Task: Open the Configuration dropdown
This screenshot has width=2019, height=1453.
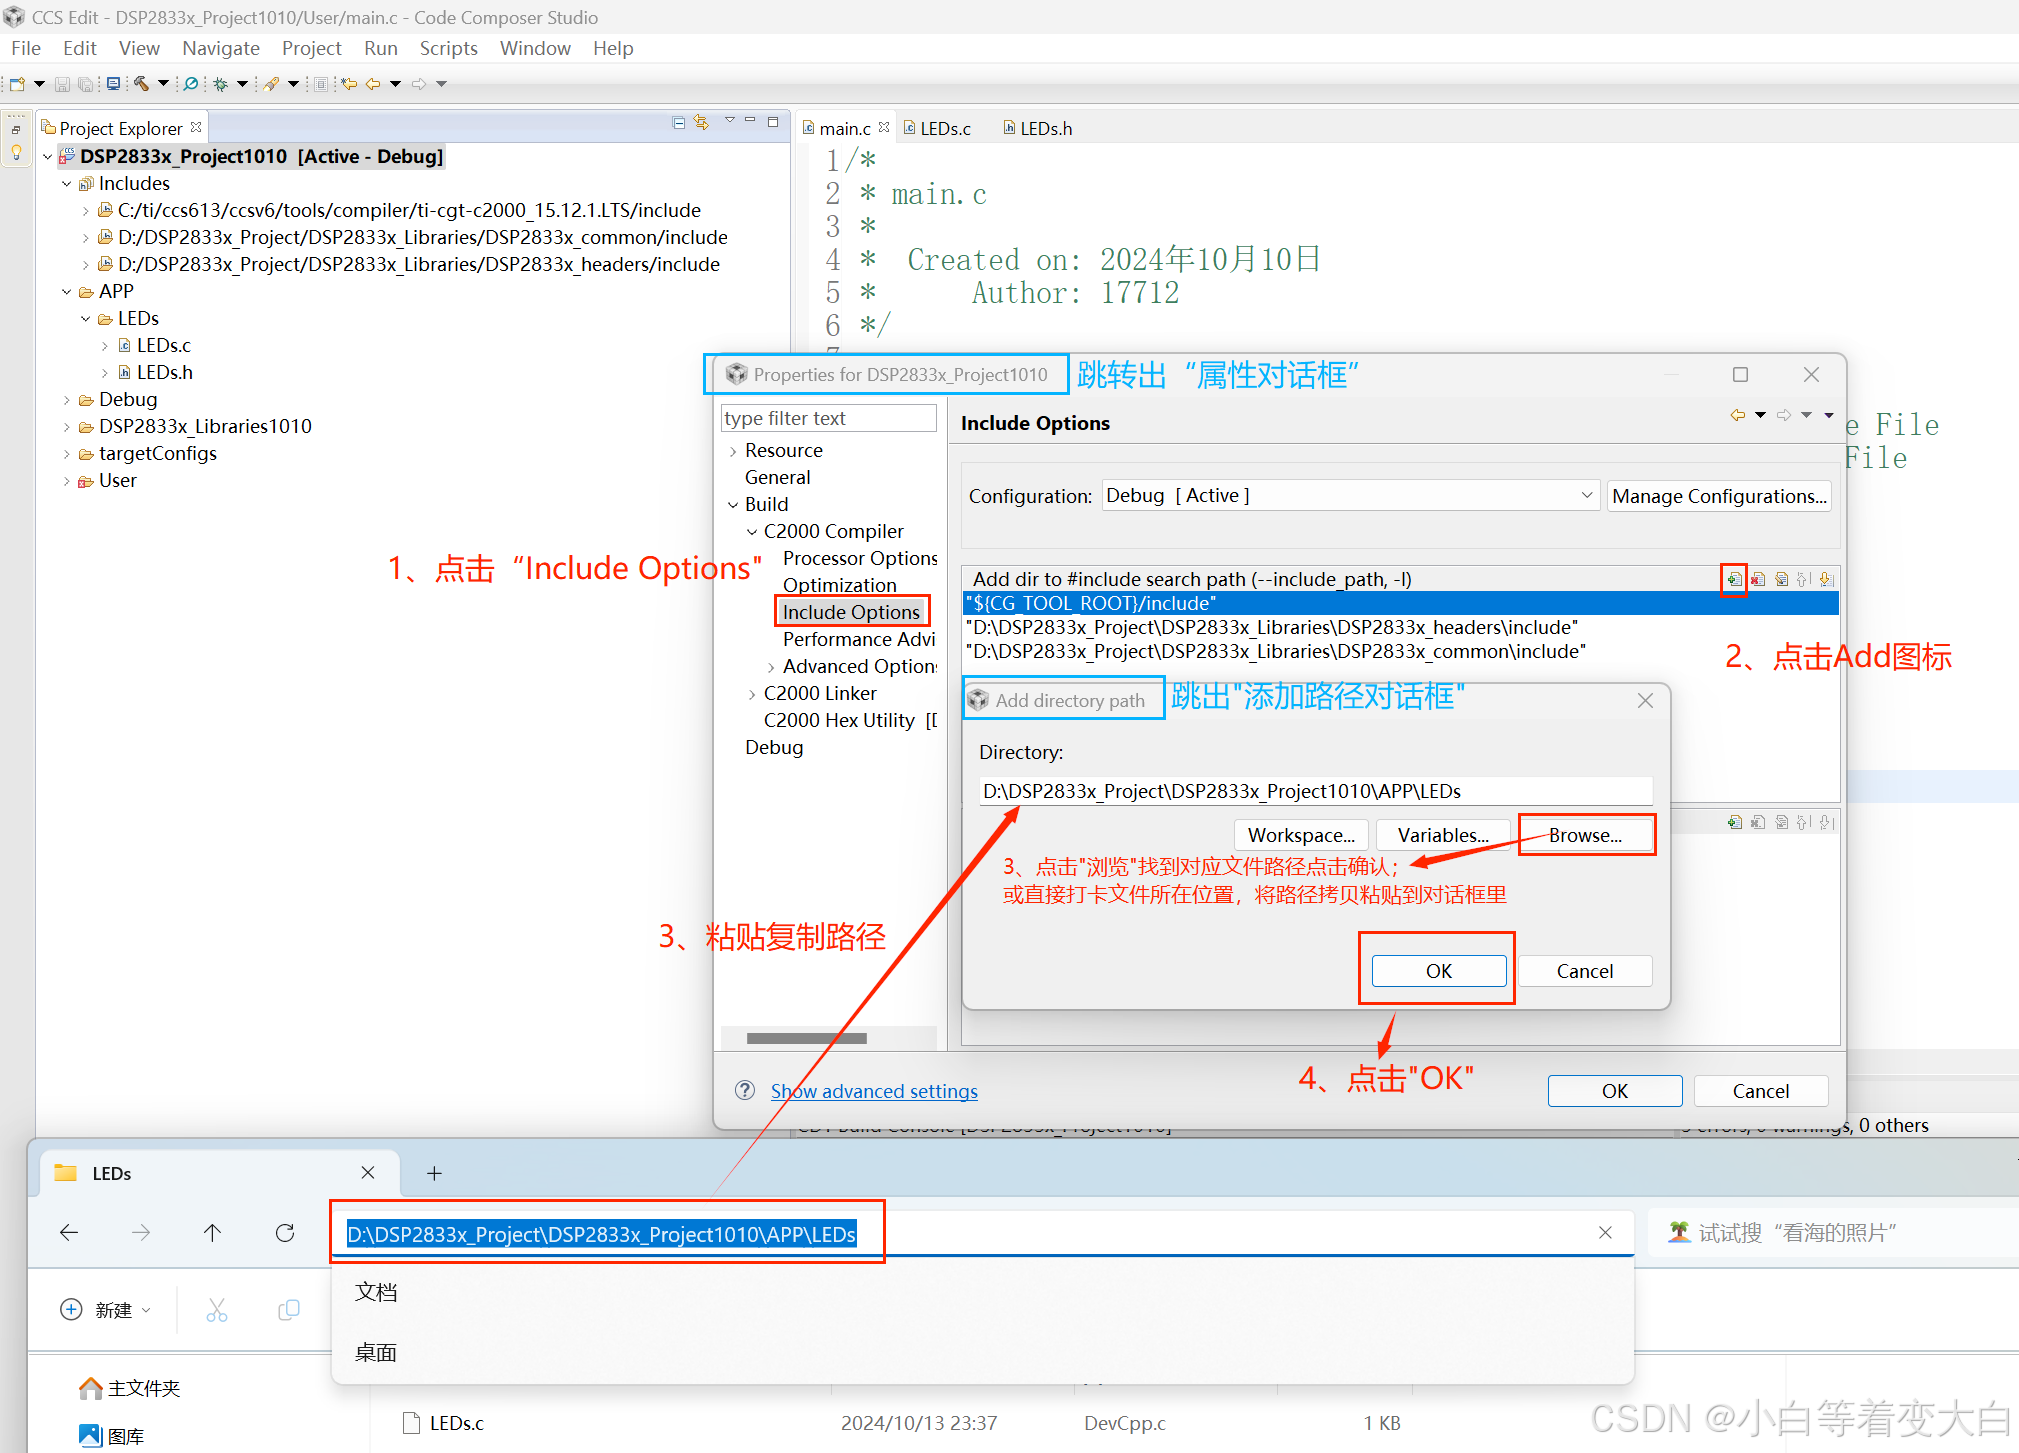Action: [x=1350, y=496]
